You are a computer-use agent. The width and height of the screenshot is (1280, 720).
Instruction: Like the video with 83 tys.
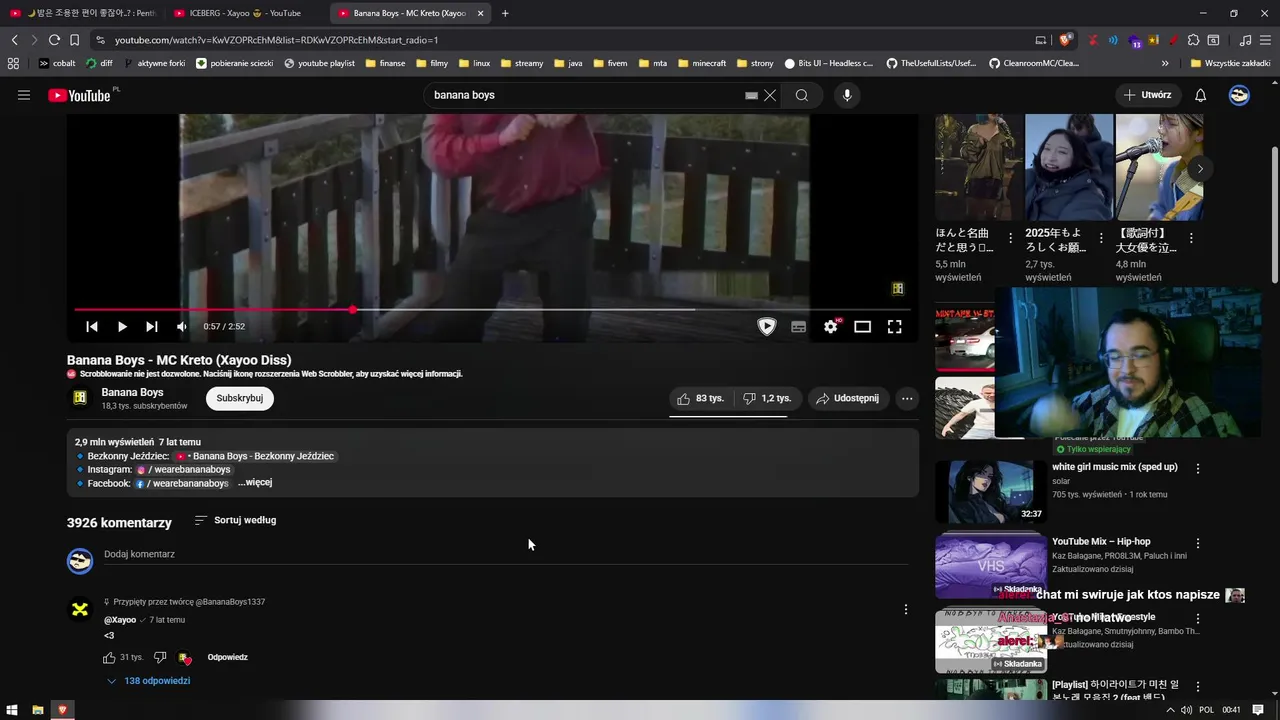[700, 398]
